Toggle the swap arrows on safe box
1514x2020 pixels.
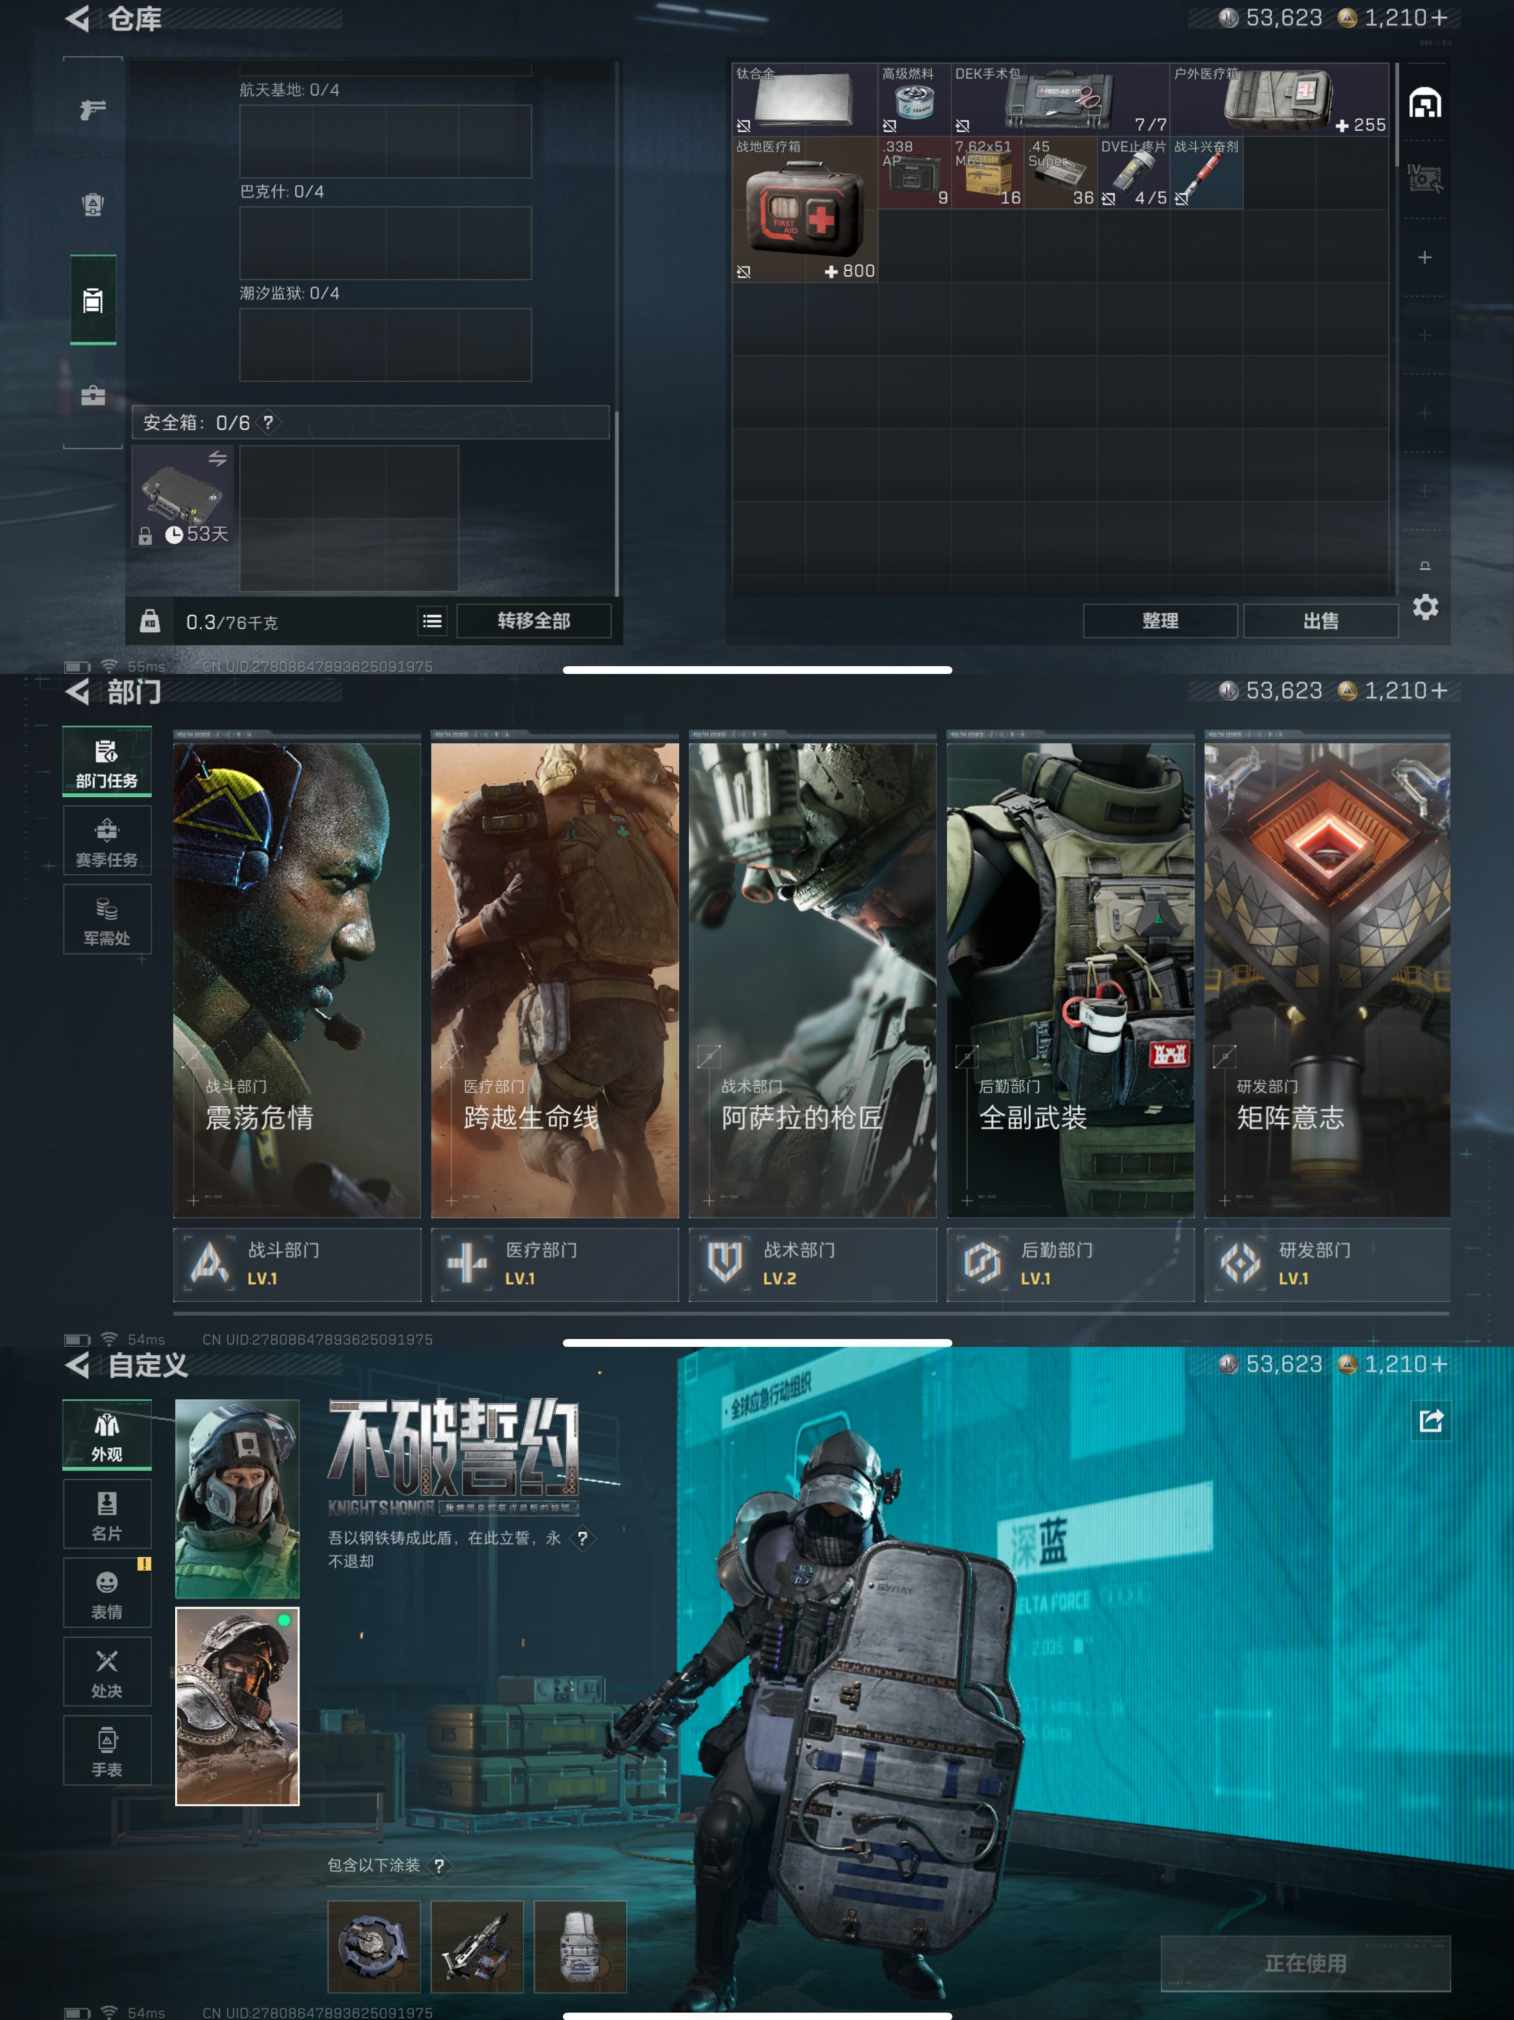pos(217,459)
